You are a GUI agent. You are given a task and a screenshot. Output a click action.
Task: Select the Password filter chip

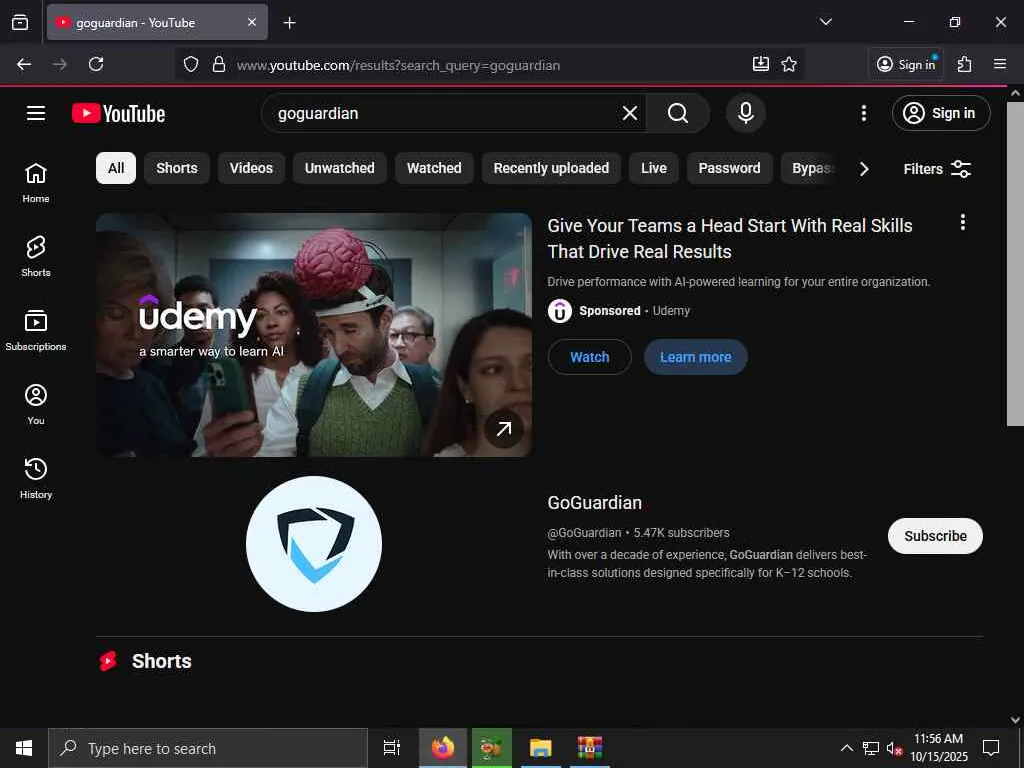(x=729, y=168)
